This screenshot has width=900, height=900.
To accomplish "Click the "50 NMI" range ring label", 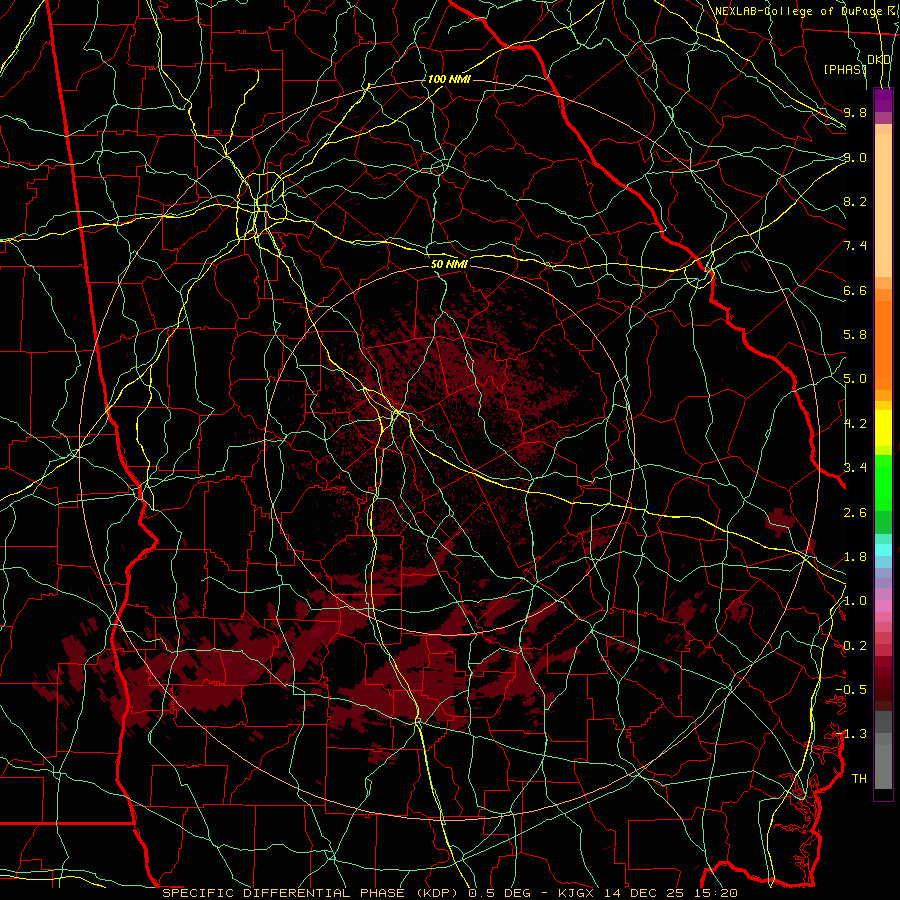I will pyautogui.click(x=449, y=264).
